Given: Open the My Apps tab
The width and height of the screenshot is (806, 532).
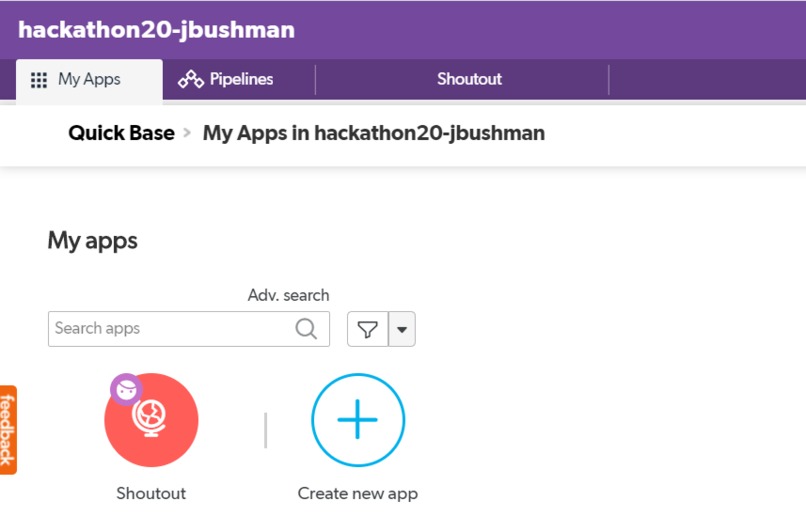Looking at the screenshot, I should pos(89,80).
